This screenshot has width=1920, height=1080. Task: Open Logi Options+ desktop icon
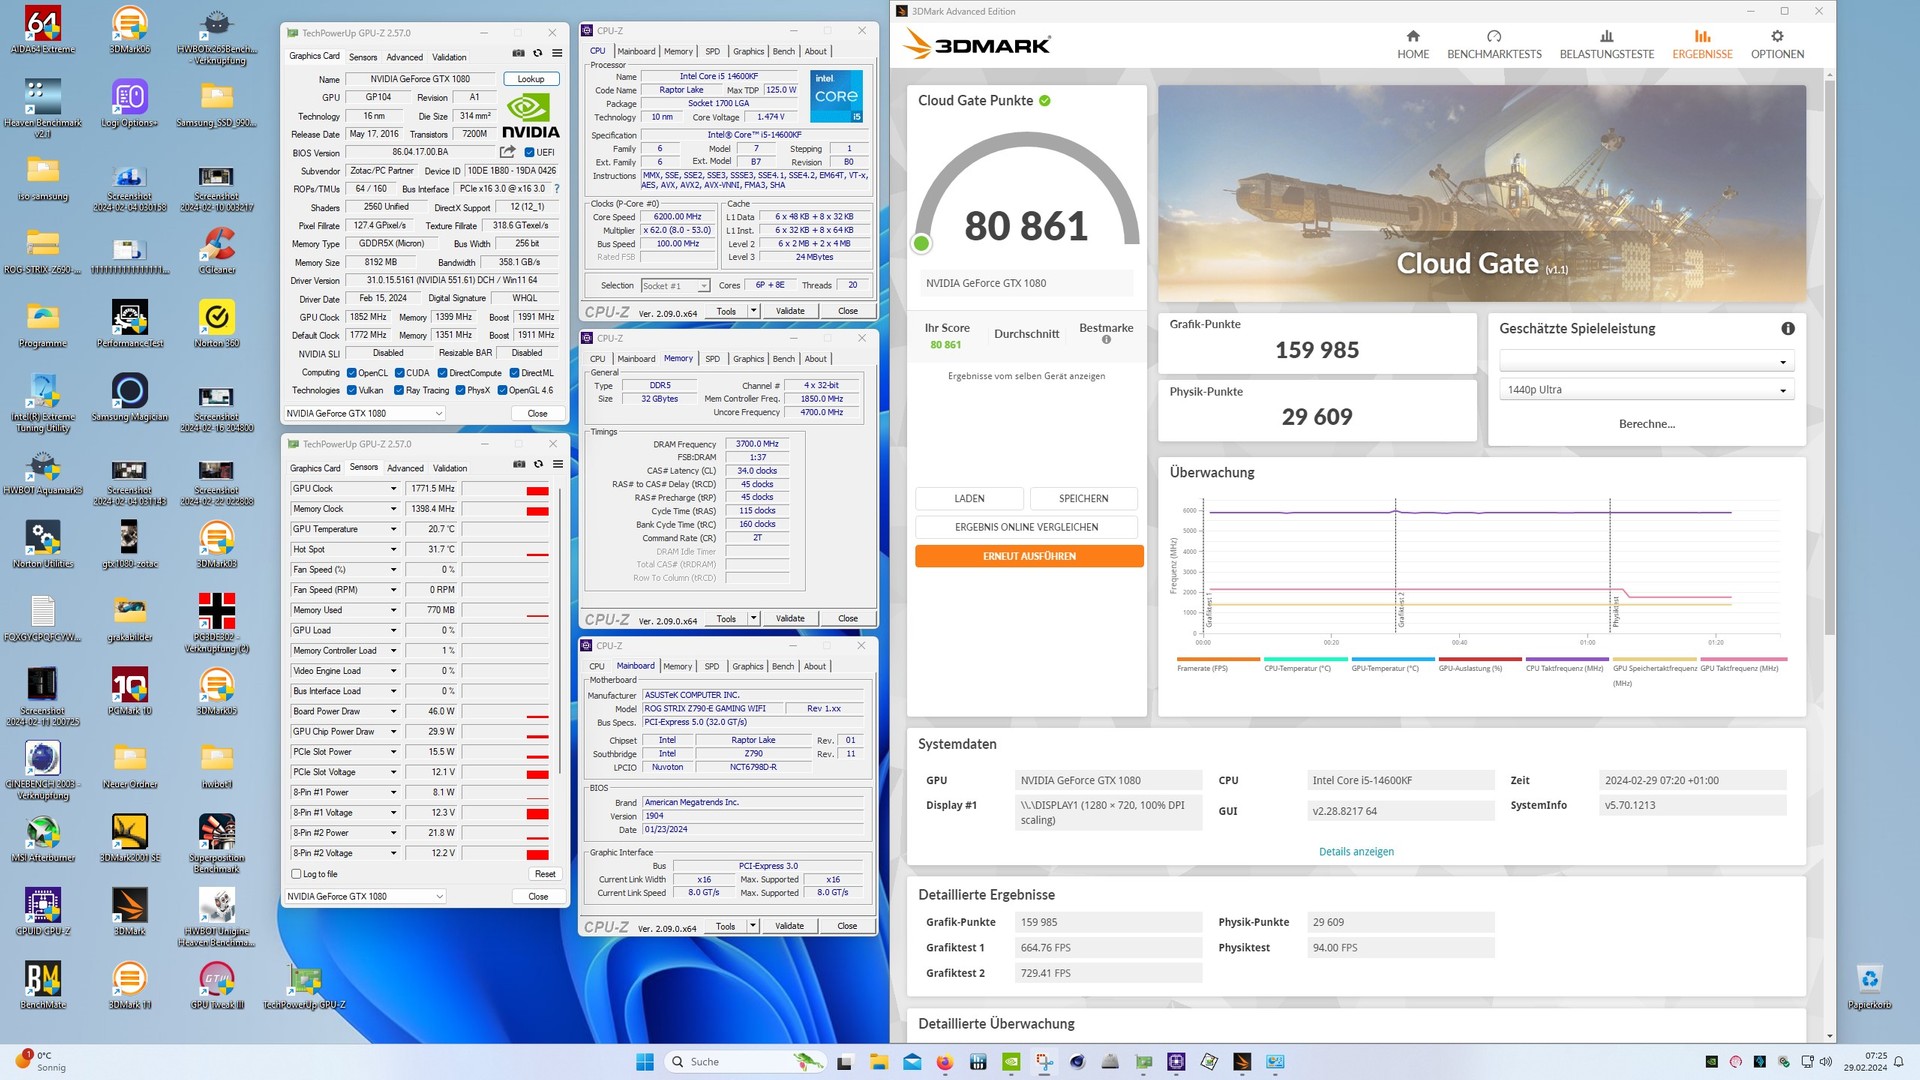point(130,103)
